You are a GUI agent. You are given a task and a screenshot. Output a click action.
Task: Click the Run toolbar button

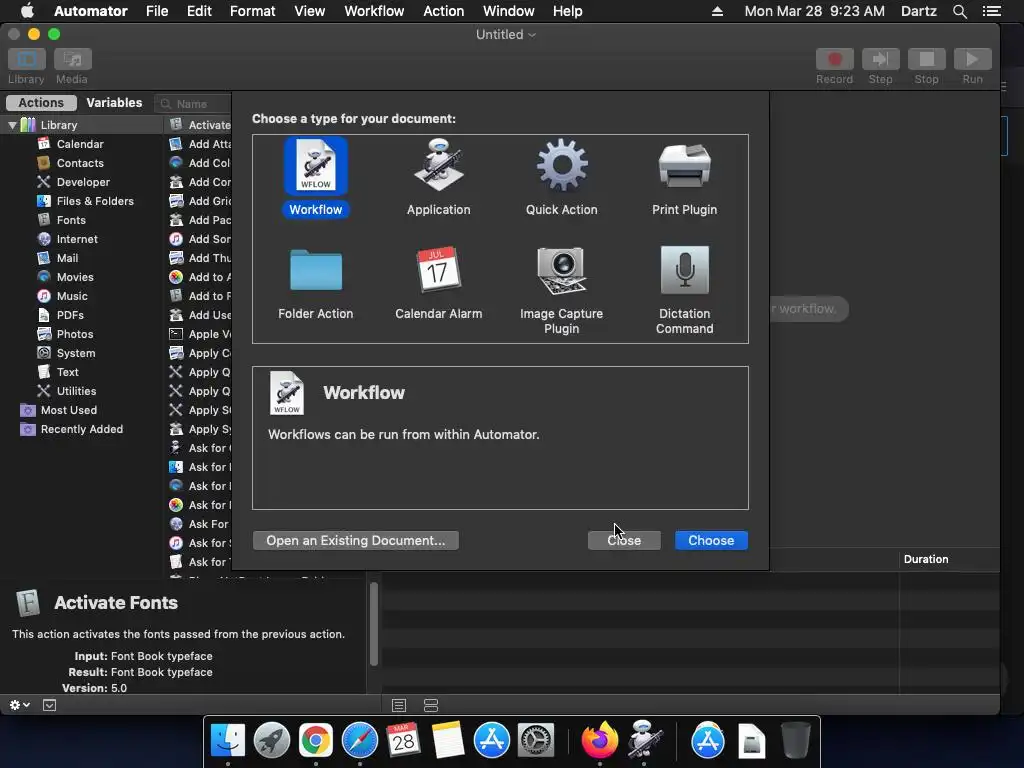point(972,59)
